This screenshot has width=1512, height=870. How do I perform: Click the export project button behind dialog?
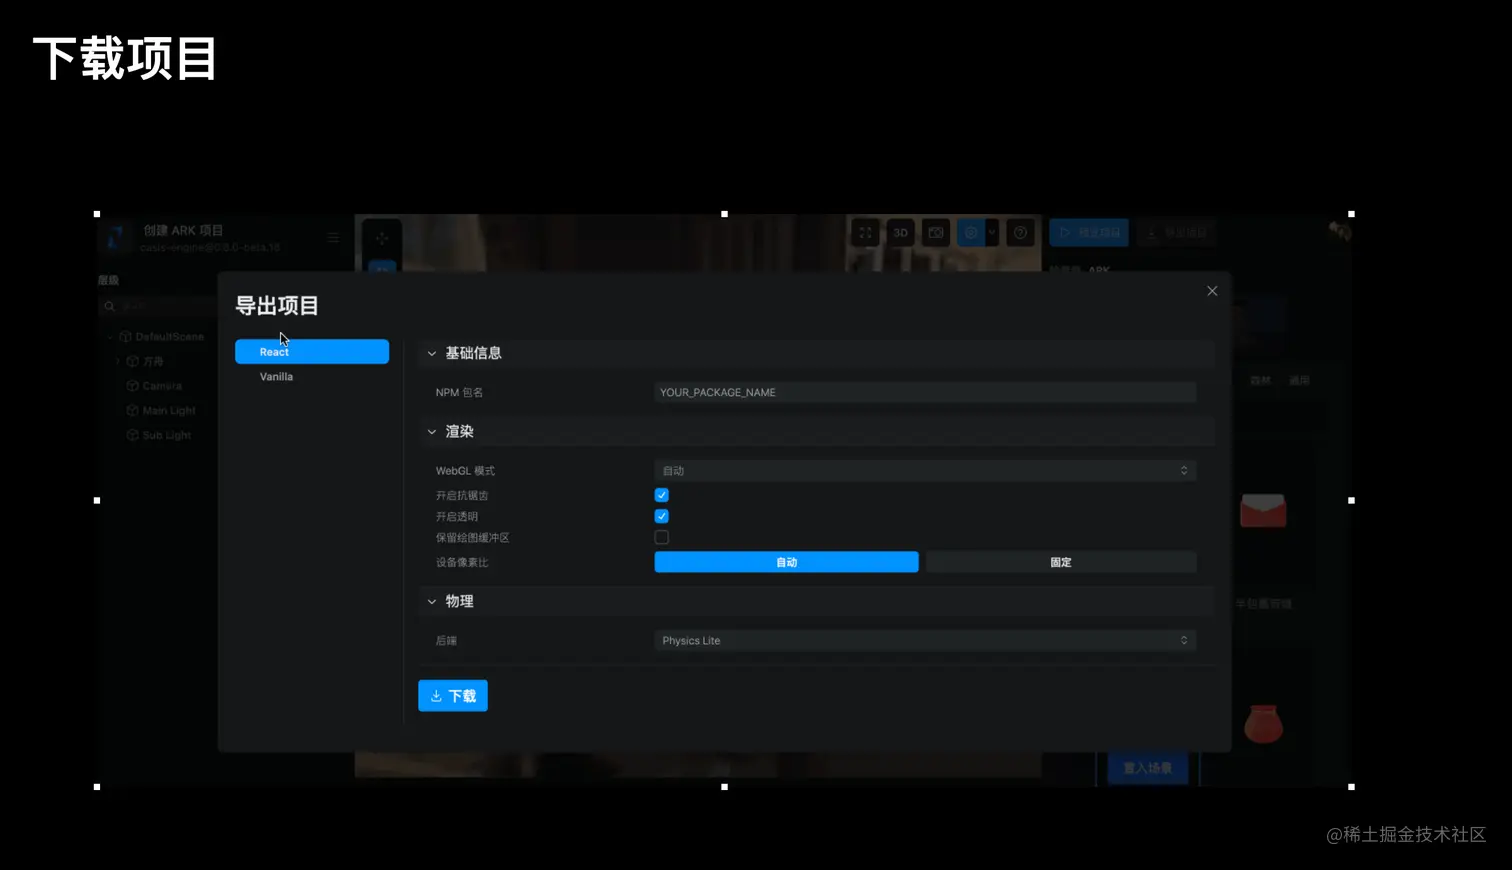1177,233
